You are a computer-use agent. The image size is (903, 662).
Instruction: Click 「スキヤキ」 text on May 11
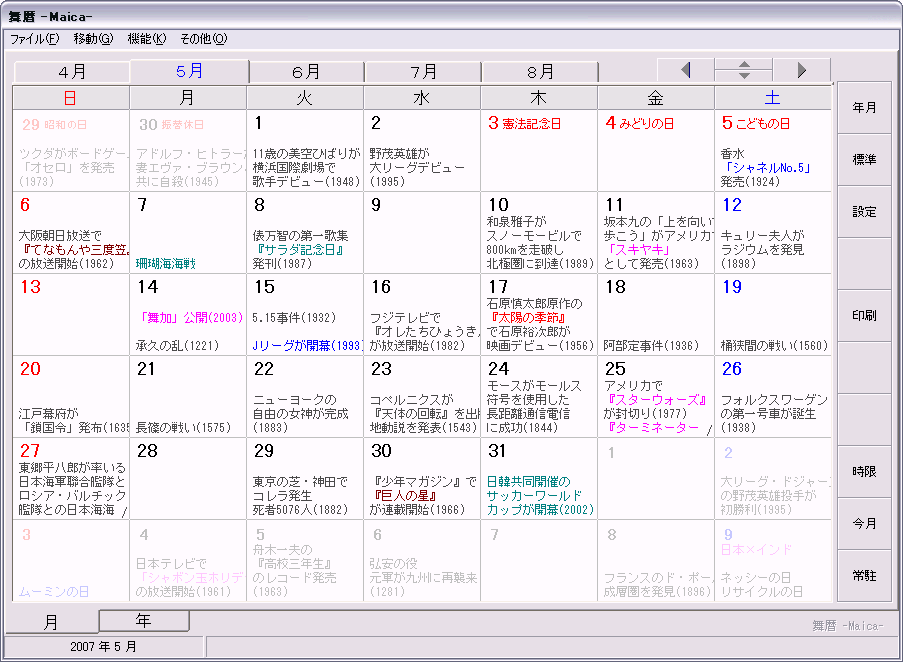(639, 250)
